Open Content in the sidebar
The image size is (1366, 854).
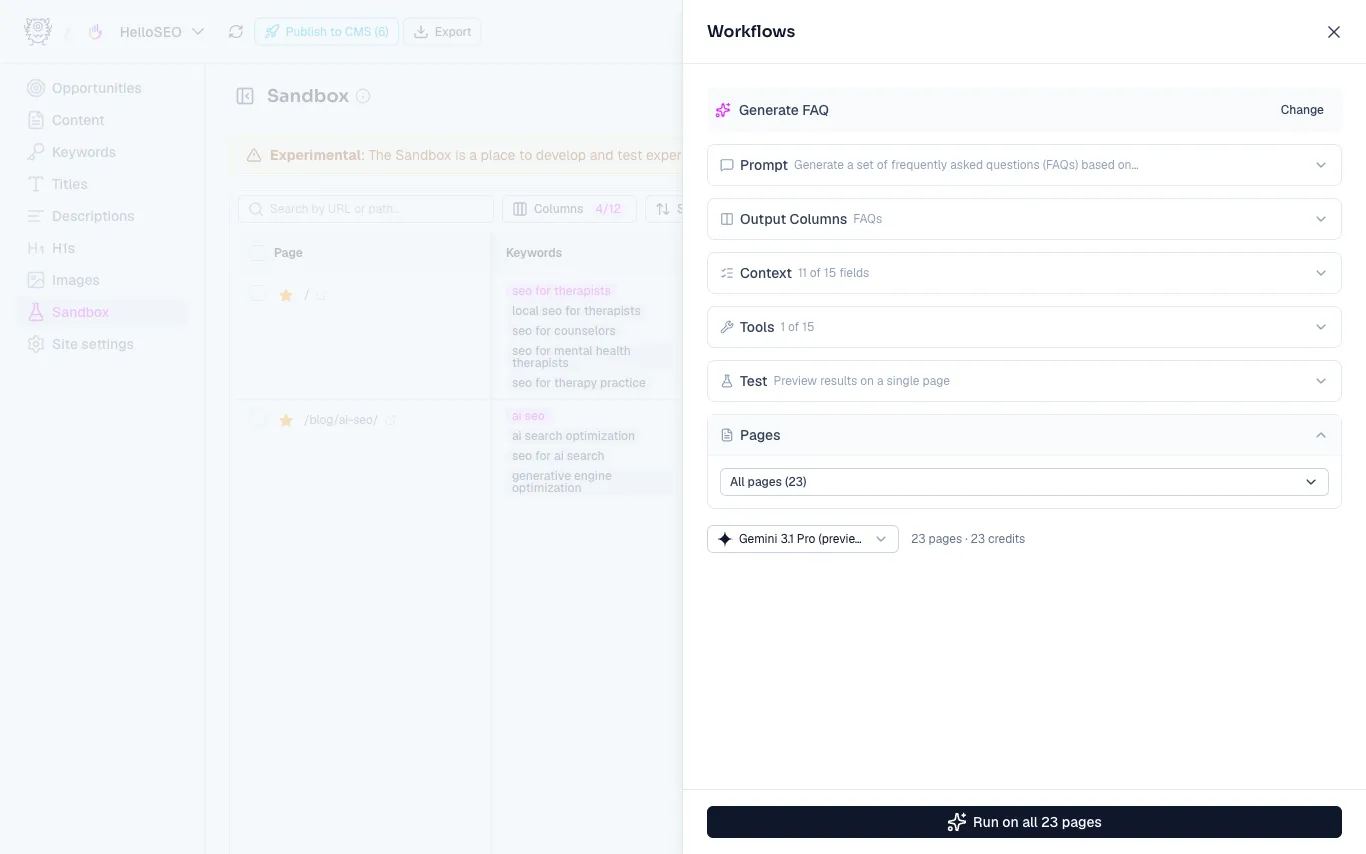(x=78, y=120)
